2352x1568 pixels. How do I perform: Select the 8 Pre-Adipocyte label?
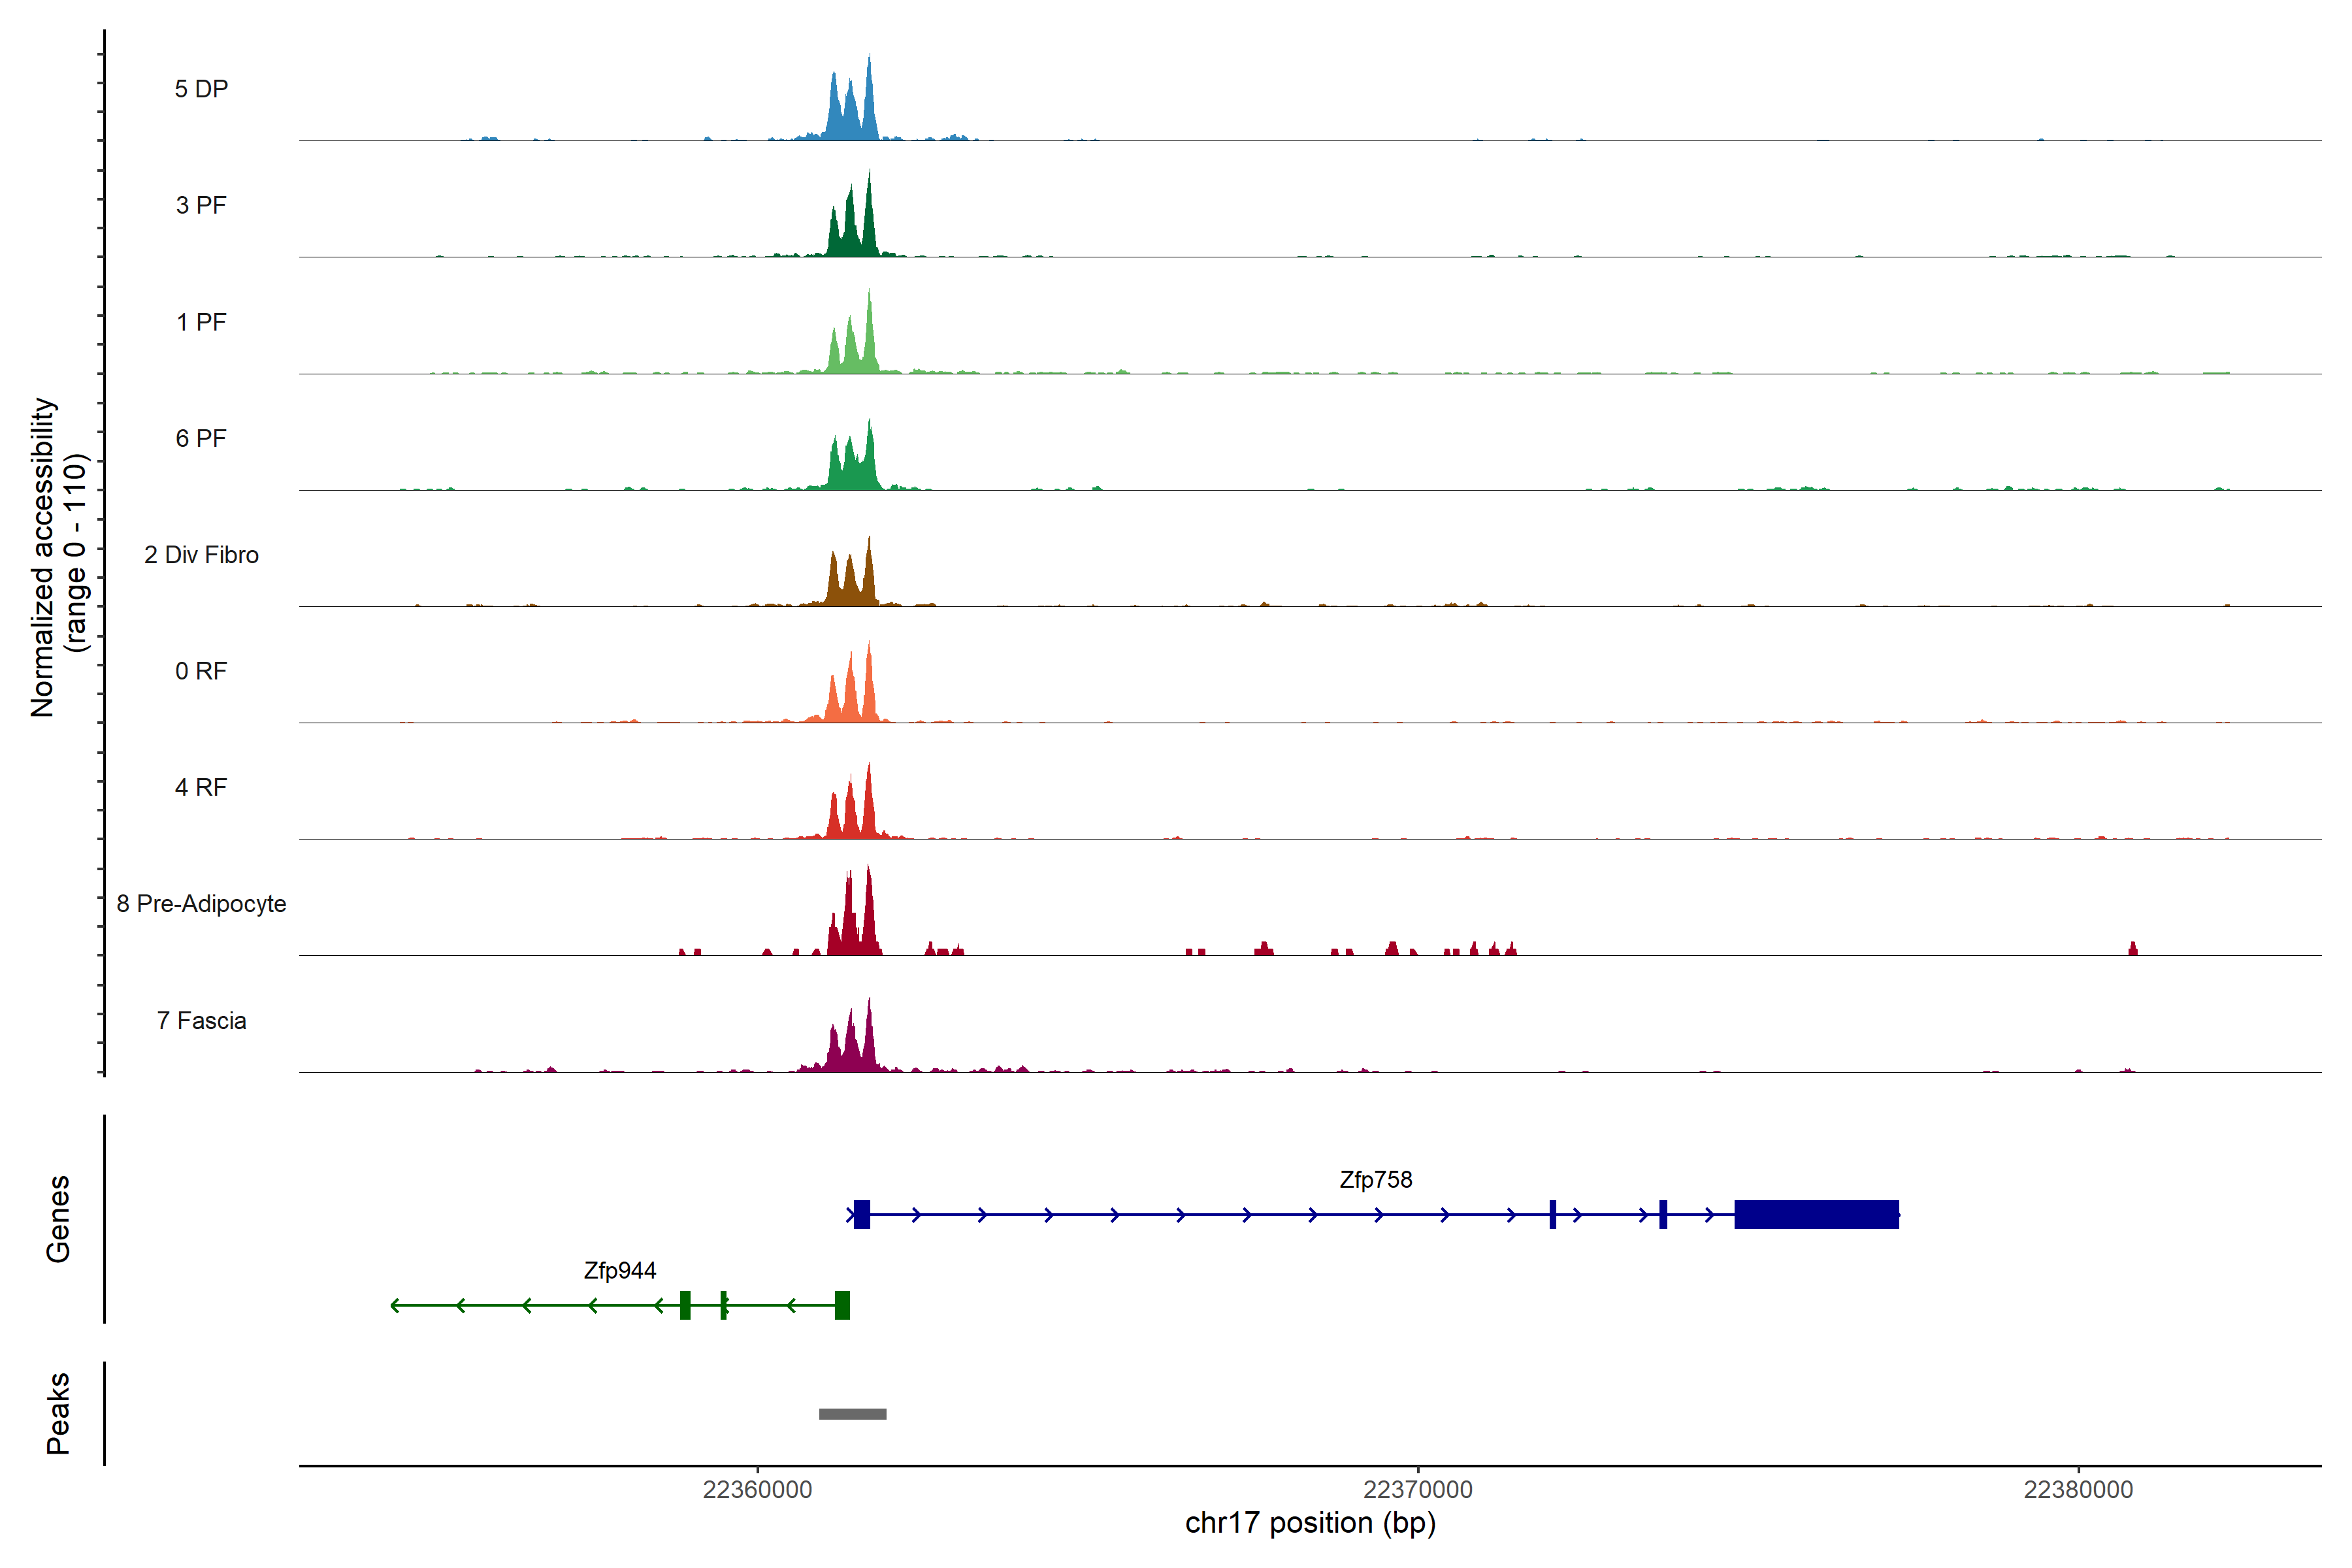coord(201,904)
